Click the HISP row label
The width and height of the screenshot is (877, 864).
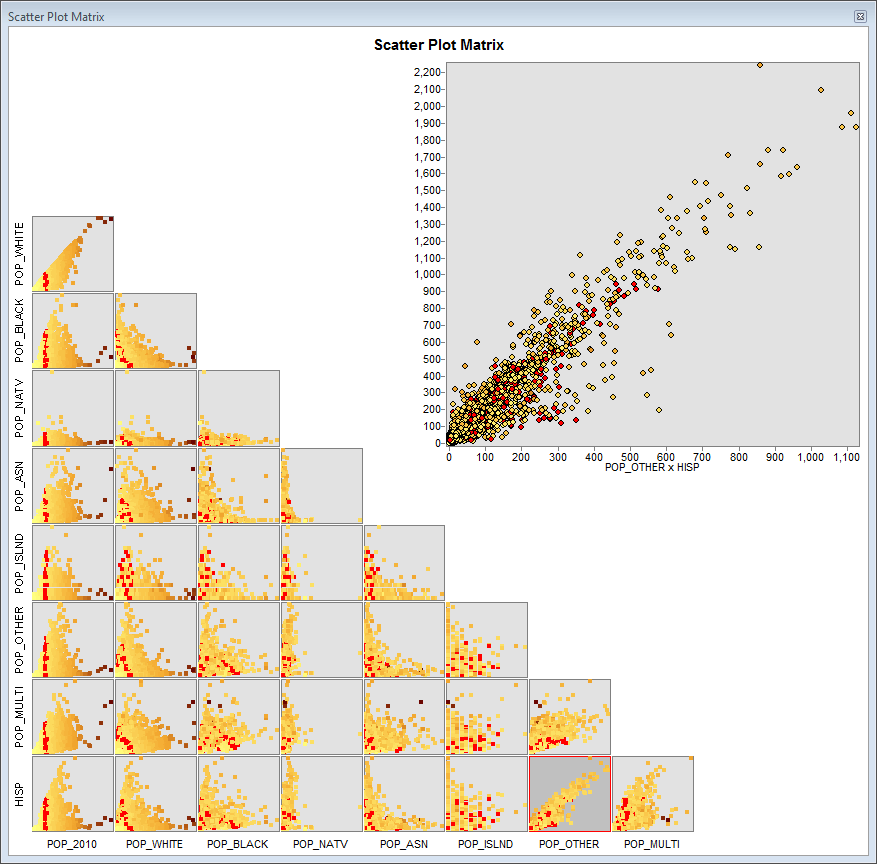click(19, 795)
